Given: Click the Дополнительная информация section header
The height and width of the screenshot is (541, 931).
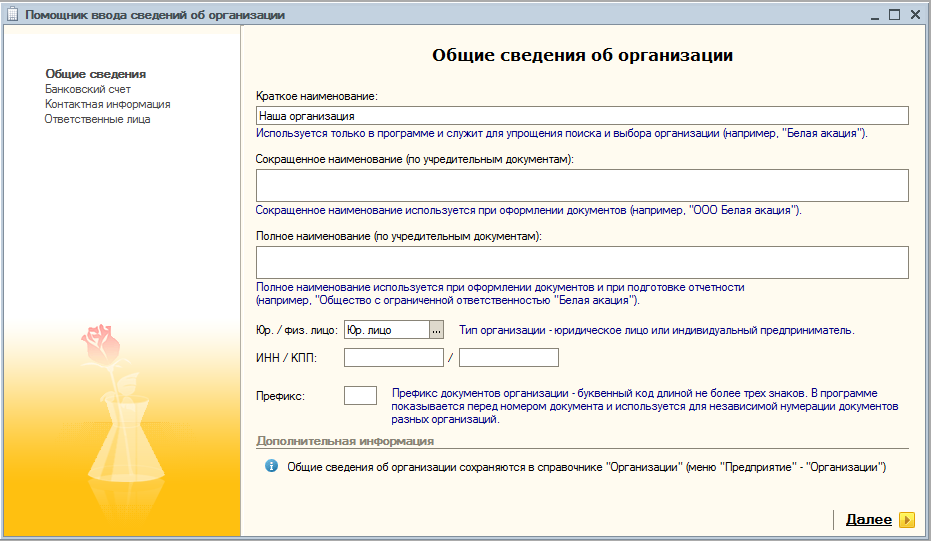Looking at the screenshot, I should pos(345,441).
